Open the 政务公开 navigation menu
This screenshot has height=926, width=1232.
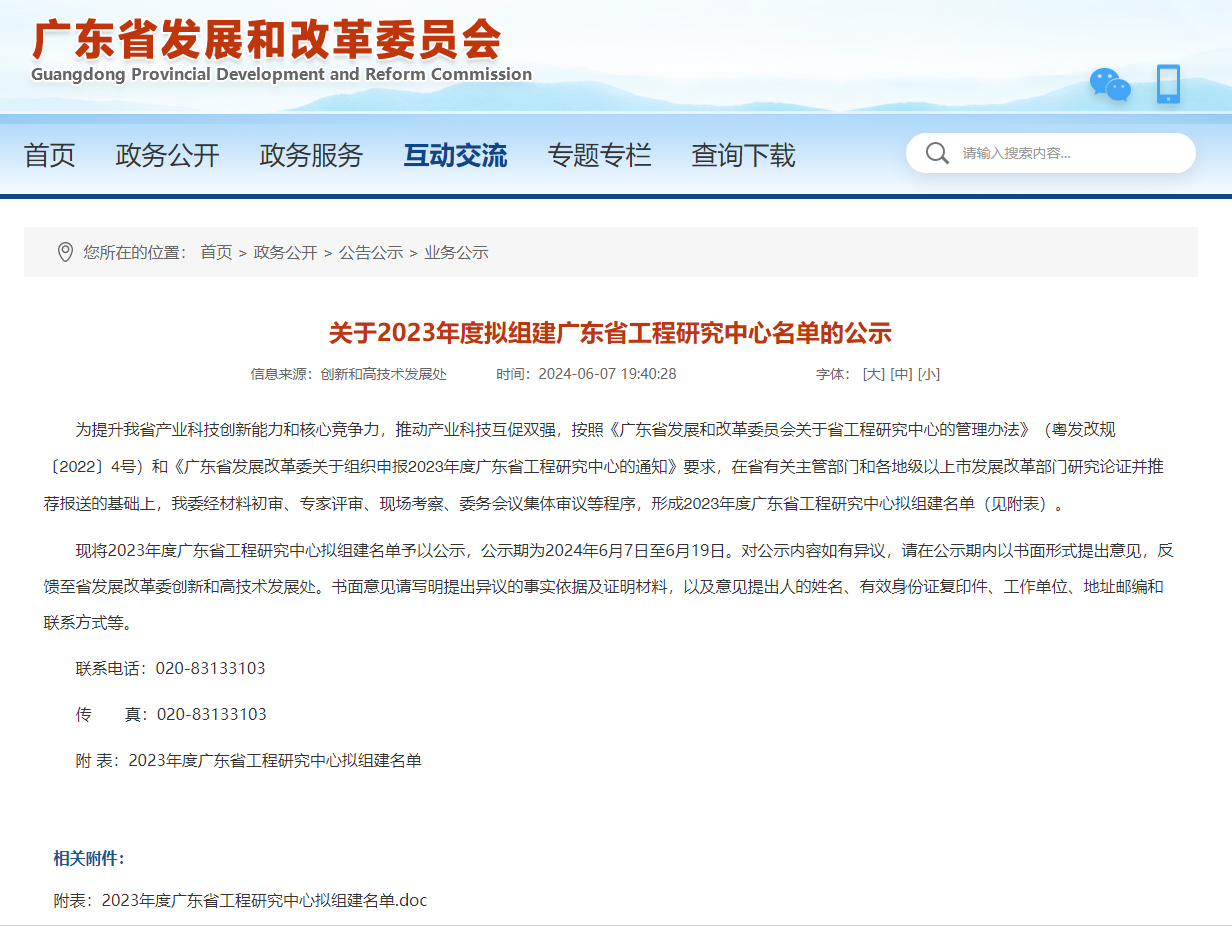click(x=167, y=155)
